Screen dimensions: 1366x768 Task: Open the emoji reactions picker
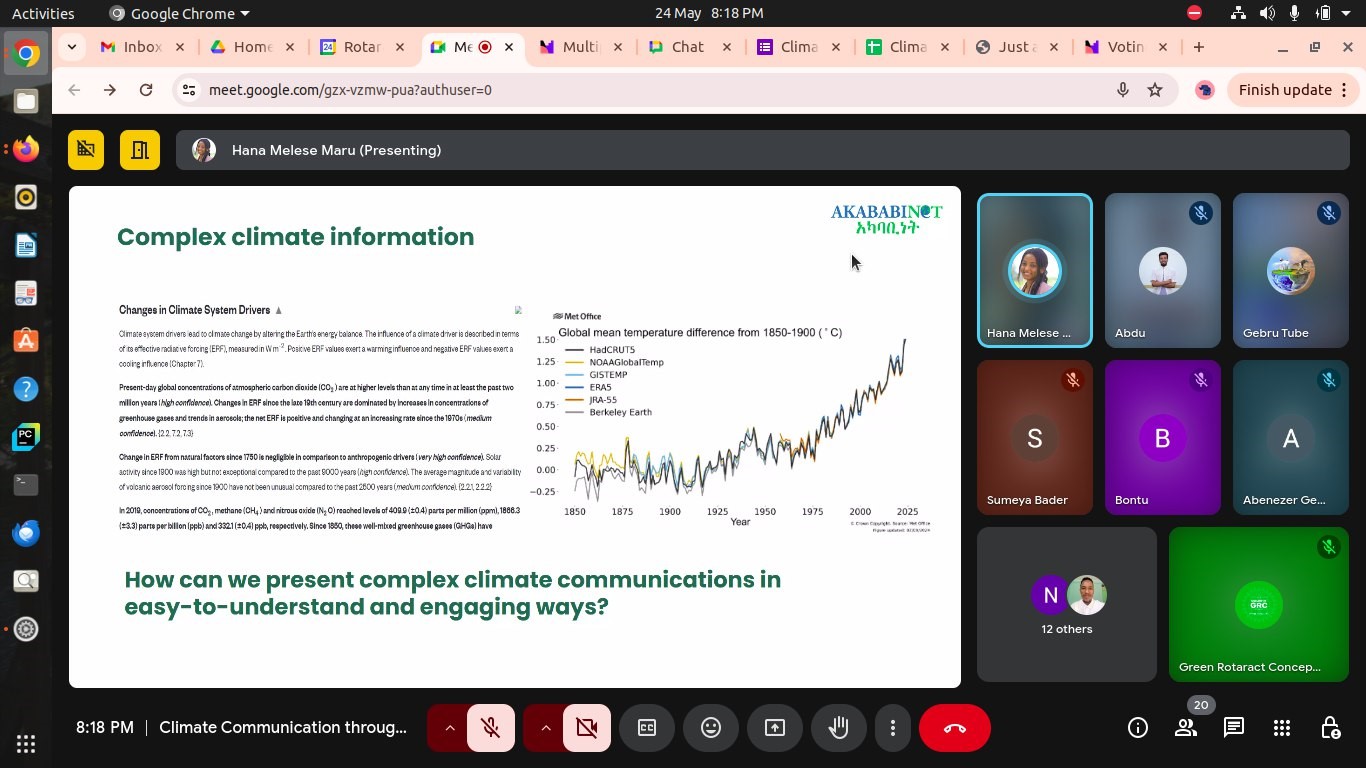pos(711,728)
